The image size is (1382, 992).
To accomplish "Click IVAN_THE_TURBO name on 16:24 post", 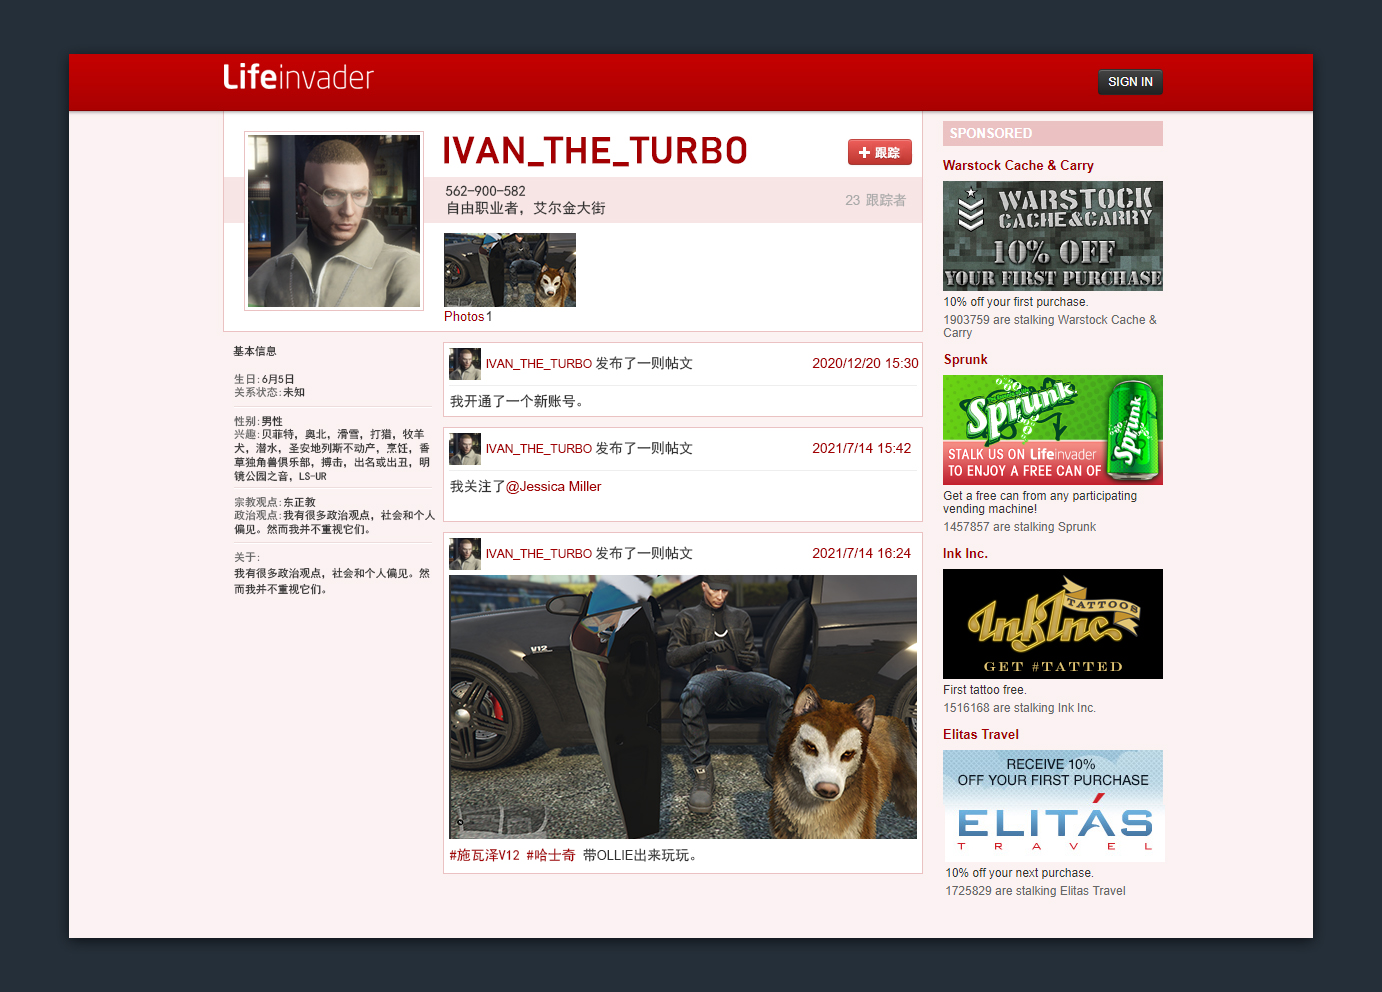I will (539, 554).
